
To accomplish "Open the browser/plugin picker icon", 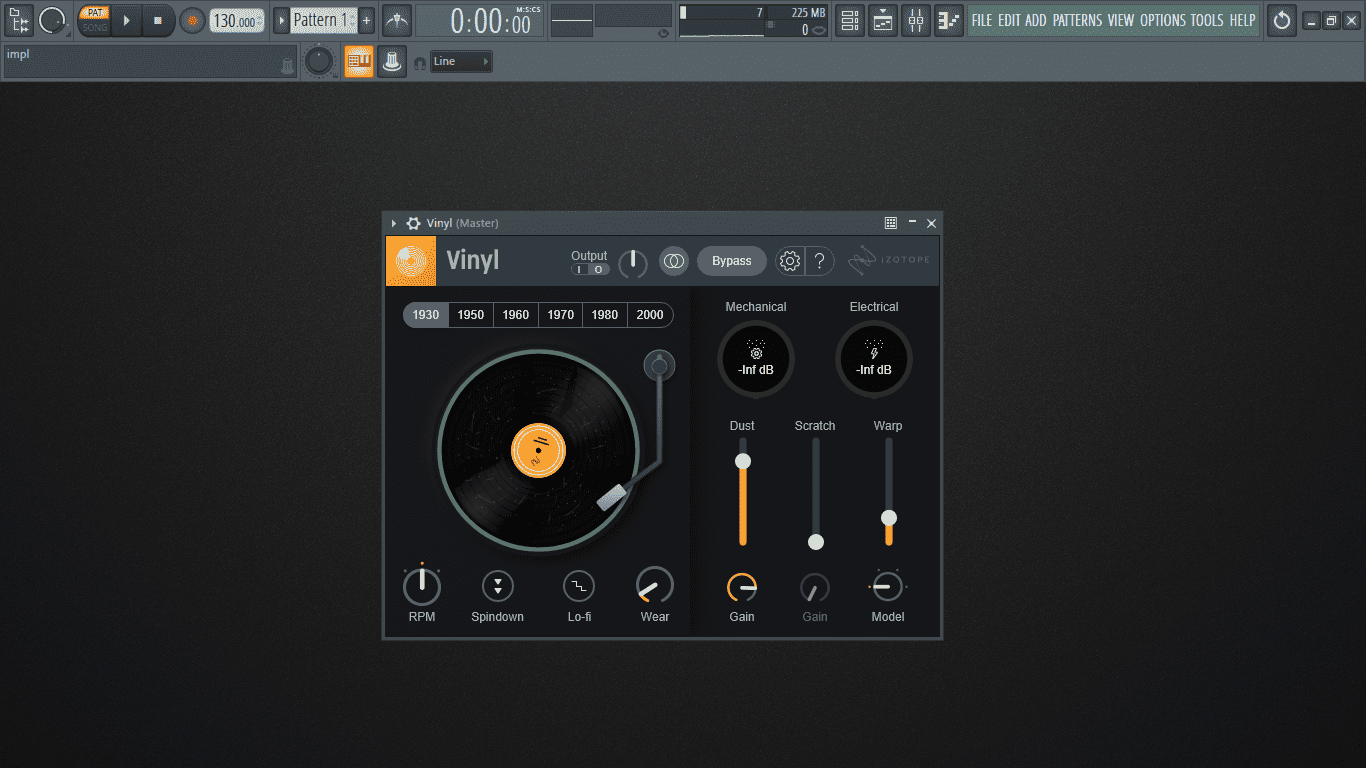I will coord(19,19).
